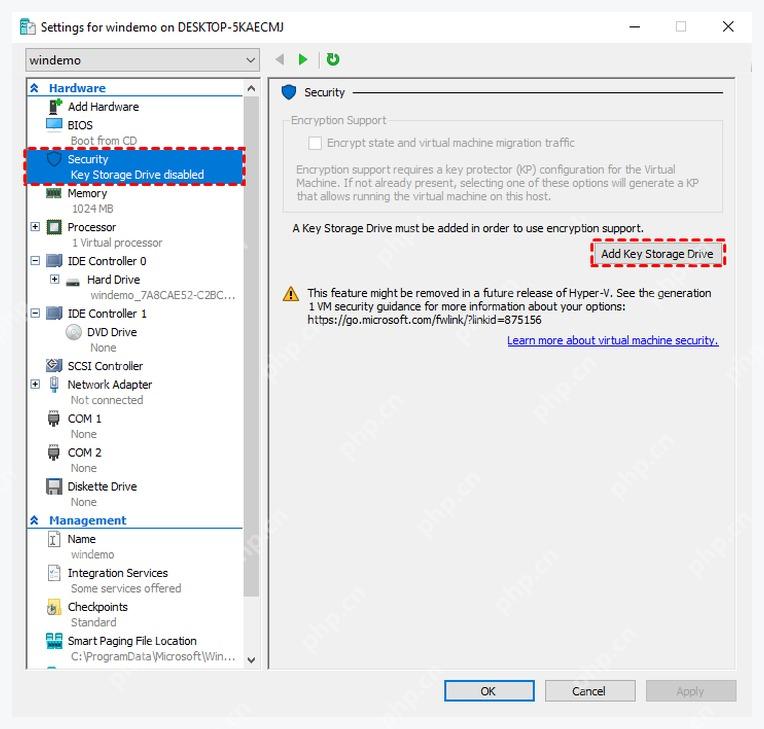This screenshot has height=729, width=764.
Task: Select the Diskette Drive floppy icon
Action: (54, 486)
